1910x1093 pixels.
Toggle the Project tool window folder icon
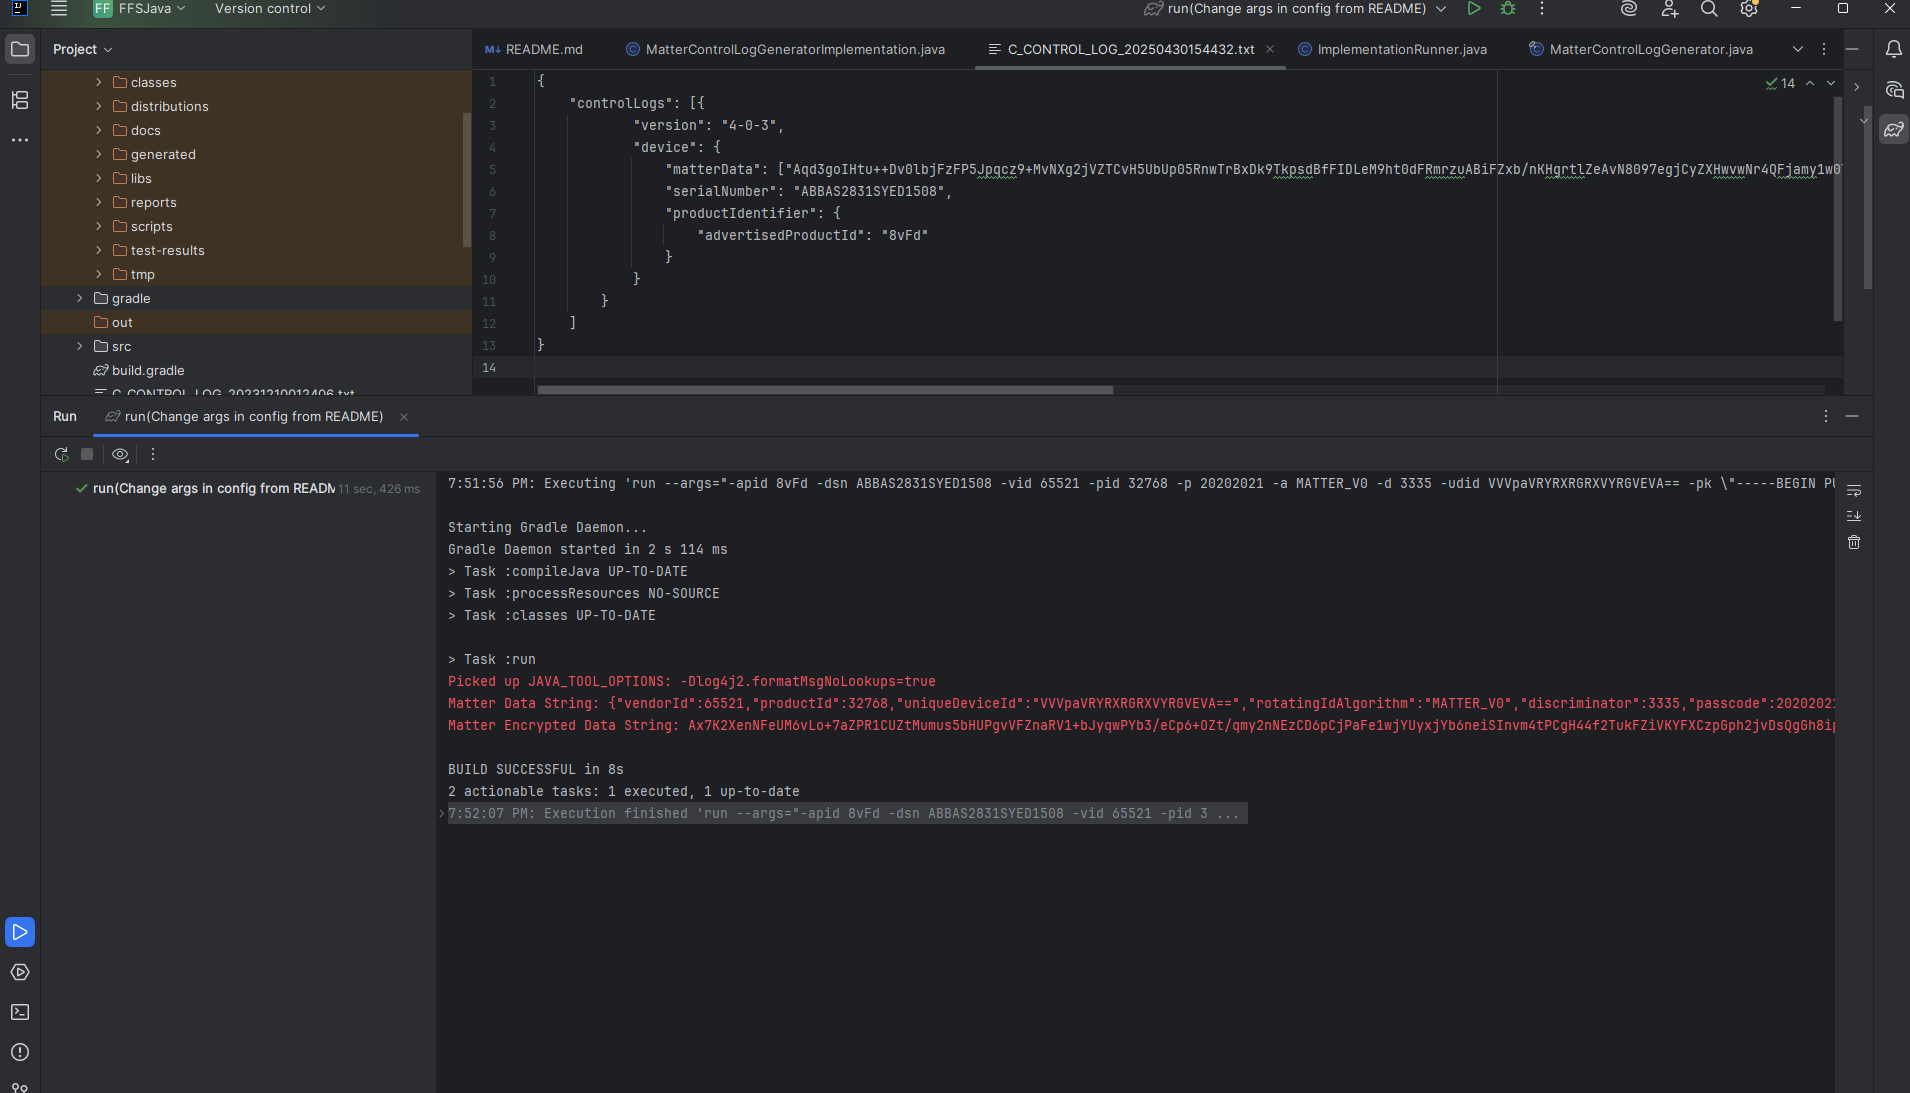tap(20, 48)
